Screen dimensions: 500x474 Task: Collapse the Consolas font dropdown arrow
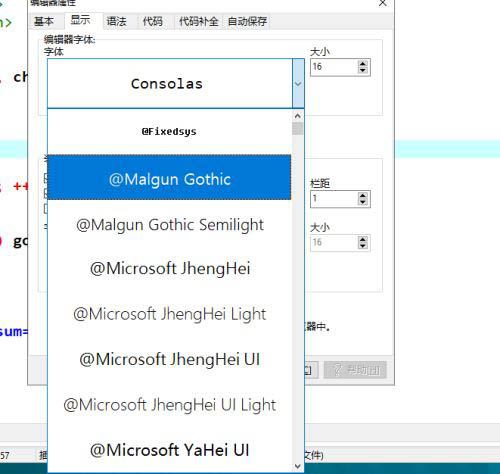(298, 83)
